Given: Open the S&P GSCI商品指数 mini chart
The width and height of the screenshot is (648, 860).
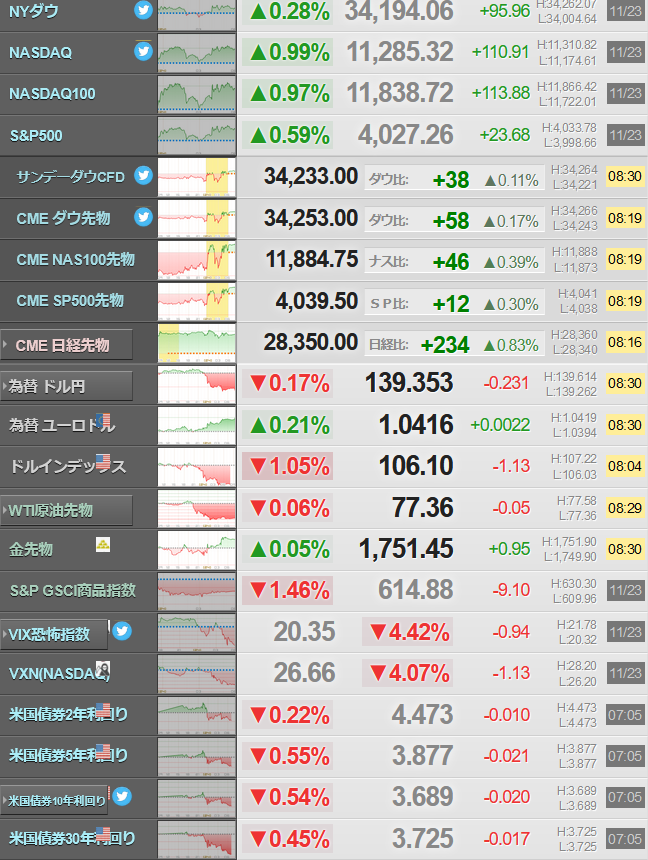Looking at the screenshot, I should pos(196,591).
